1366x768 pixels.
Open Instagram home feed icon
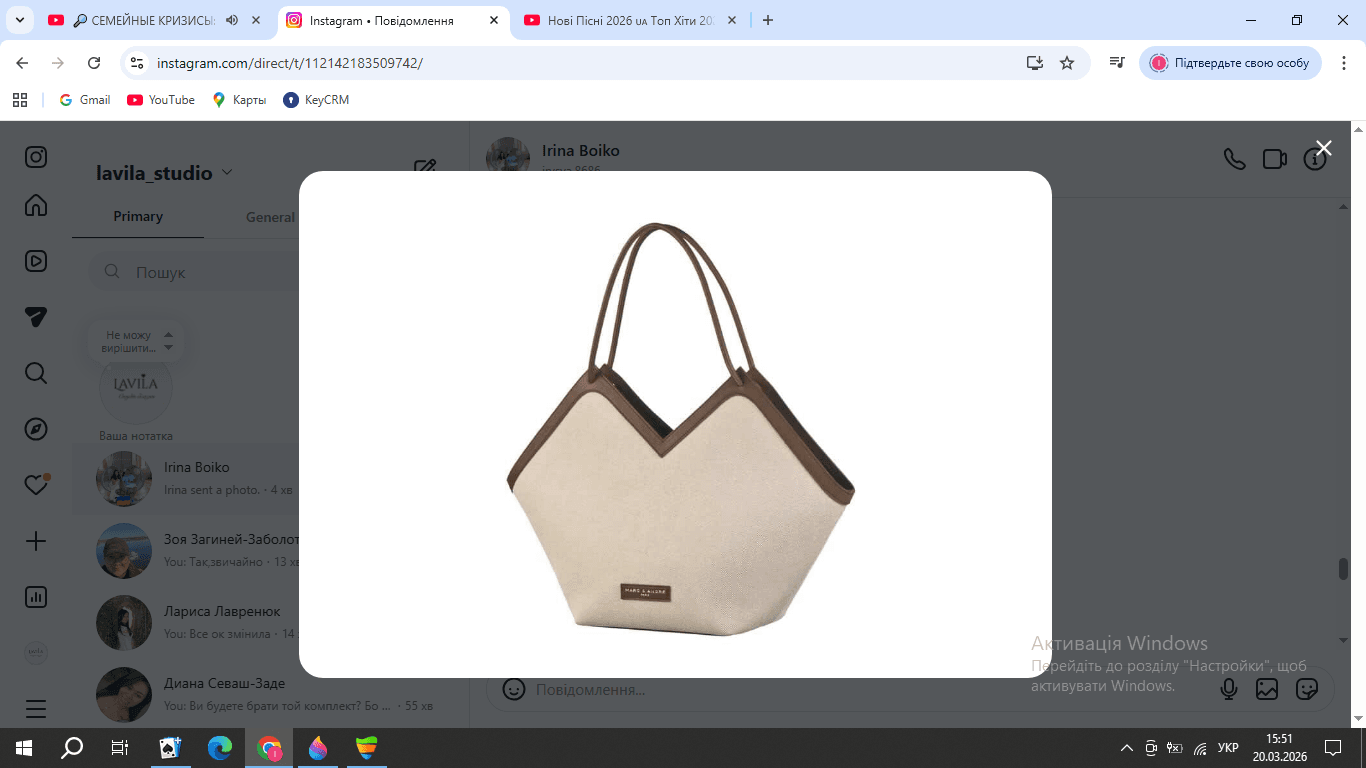36,205
